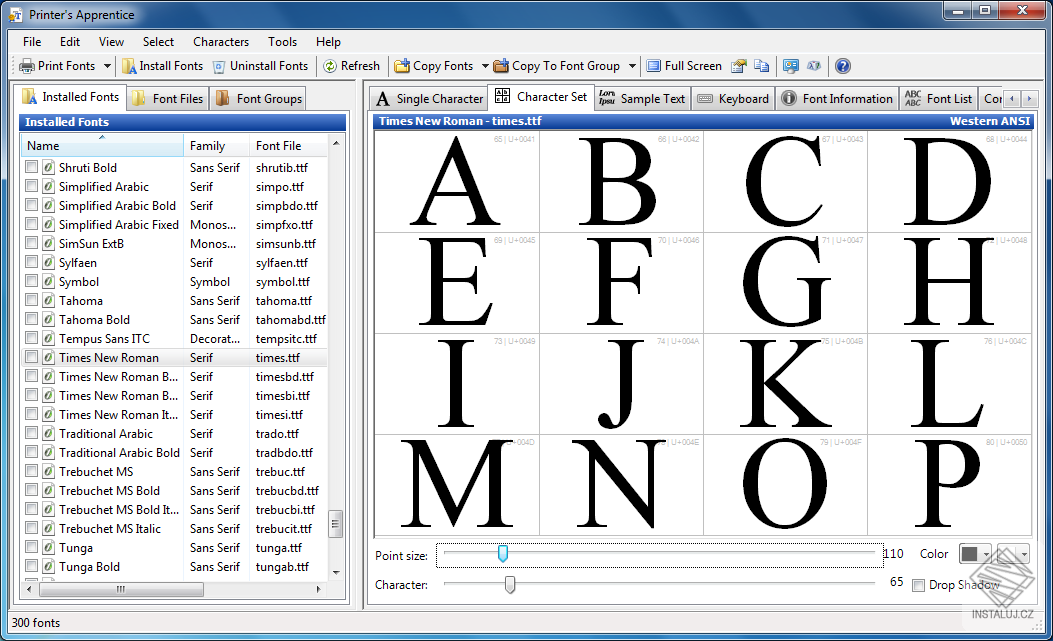1053x641 pixels.
Task: Click the copy pages icon in toolbar
Action: pos(762,66)
